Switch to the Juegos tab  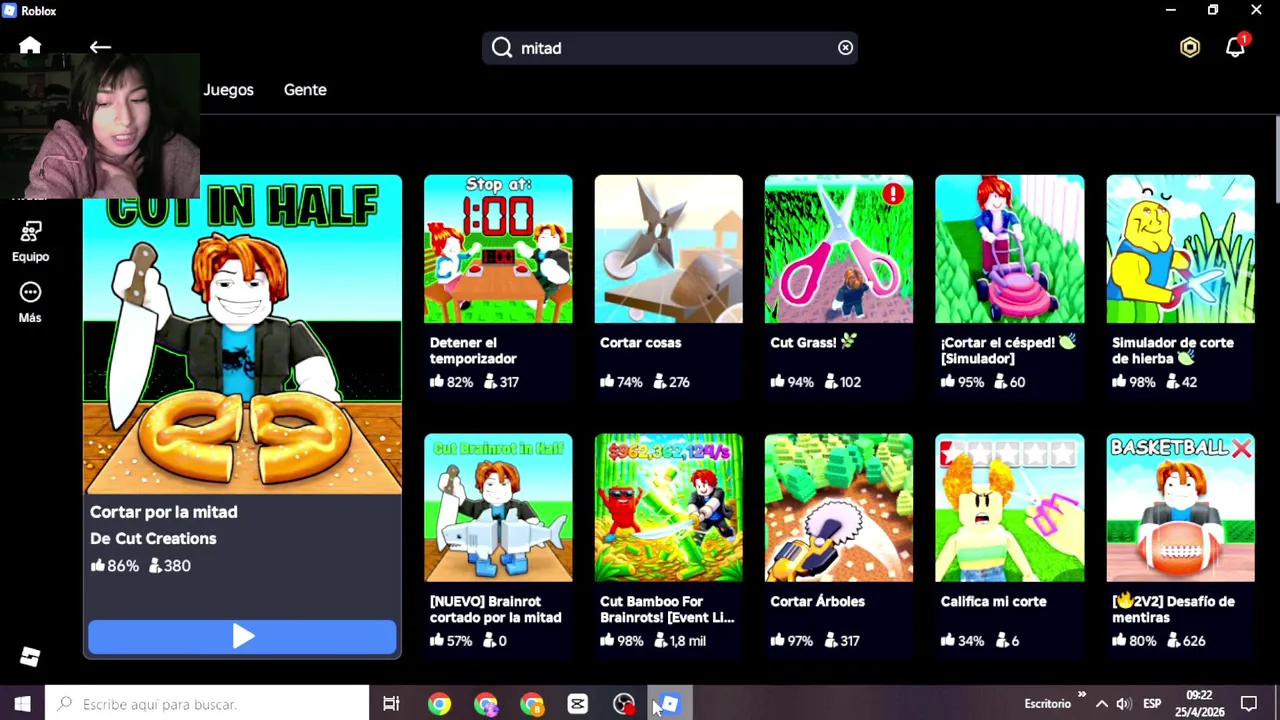click(x=228, y=90)
